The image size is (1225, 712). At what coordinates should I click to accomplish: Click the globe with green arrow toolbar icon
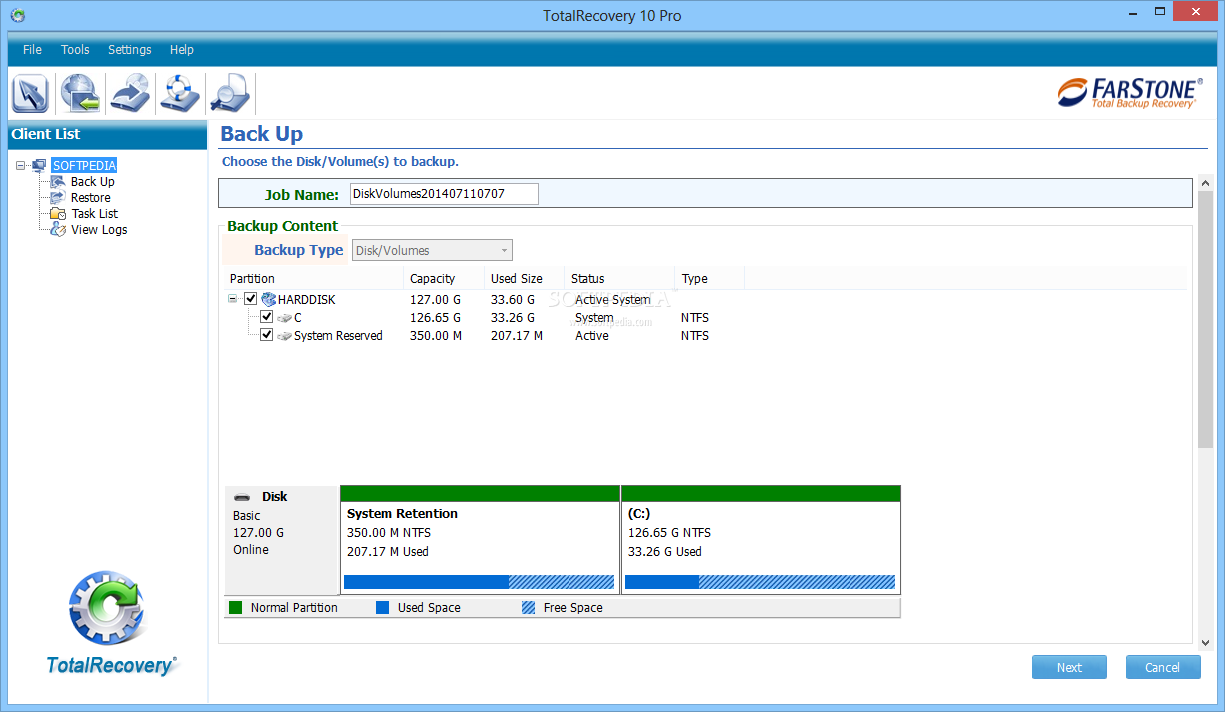pyautogui.click(x=80, y=93)
